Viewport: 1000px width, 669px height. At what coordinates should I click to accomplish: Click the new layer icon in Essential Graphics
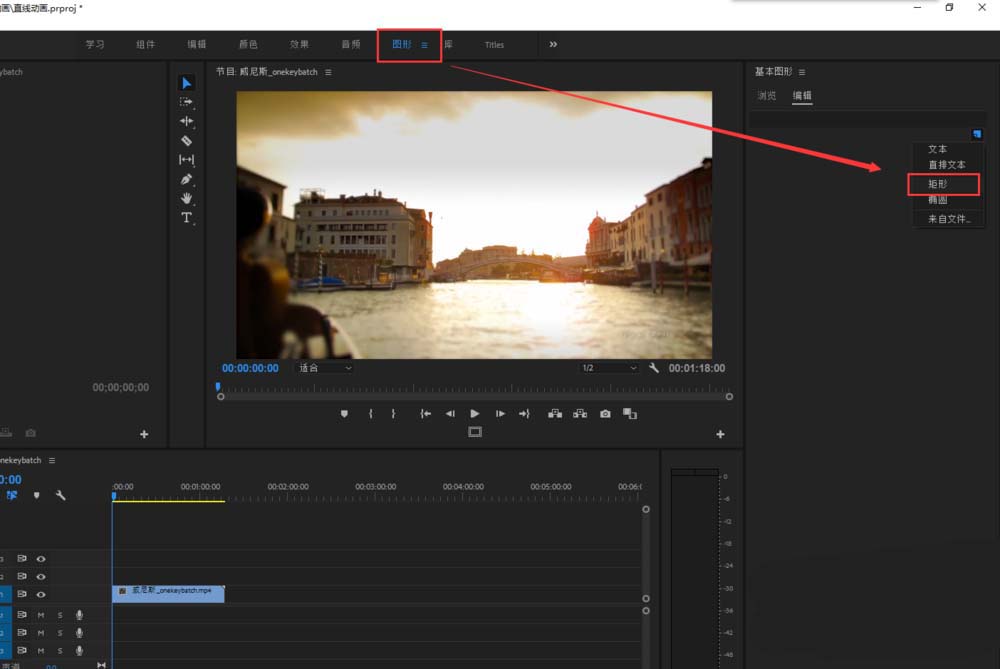coord(977,134)
